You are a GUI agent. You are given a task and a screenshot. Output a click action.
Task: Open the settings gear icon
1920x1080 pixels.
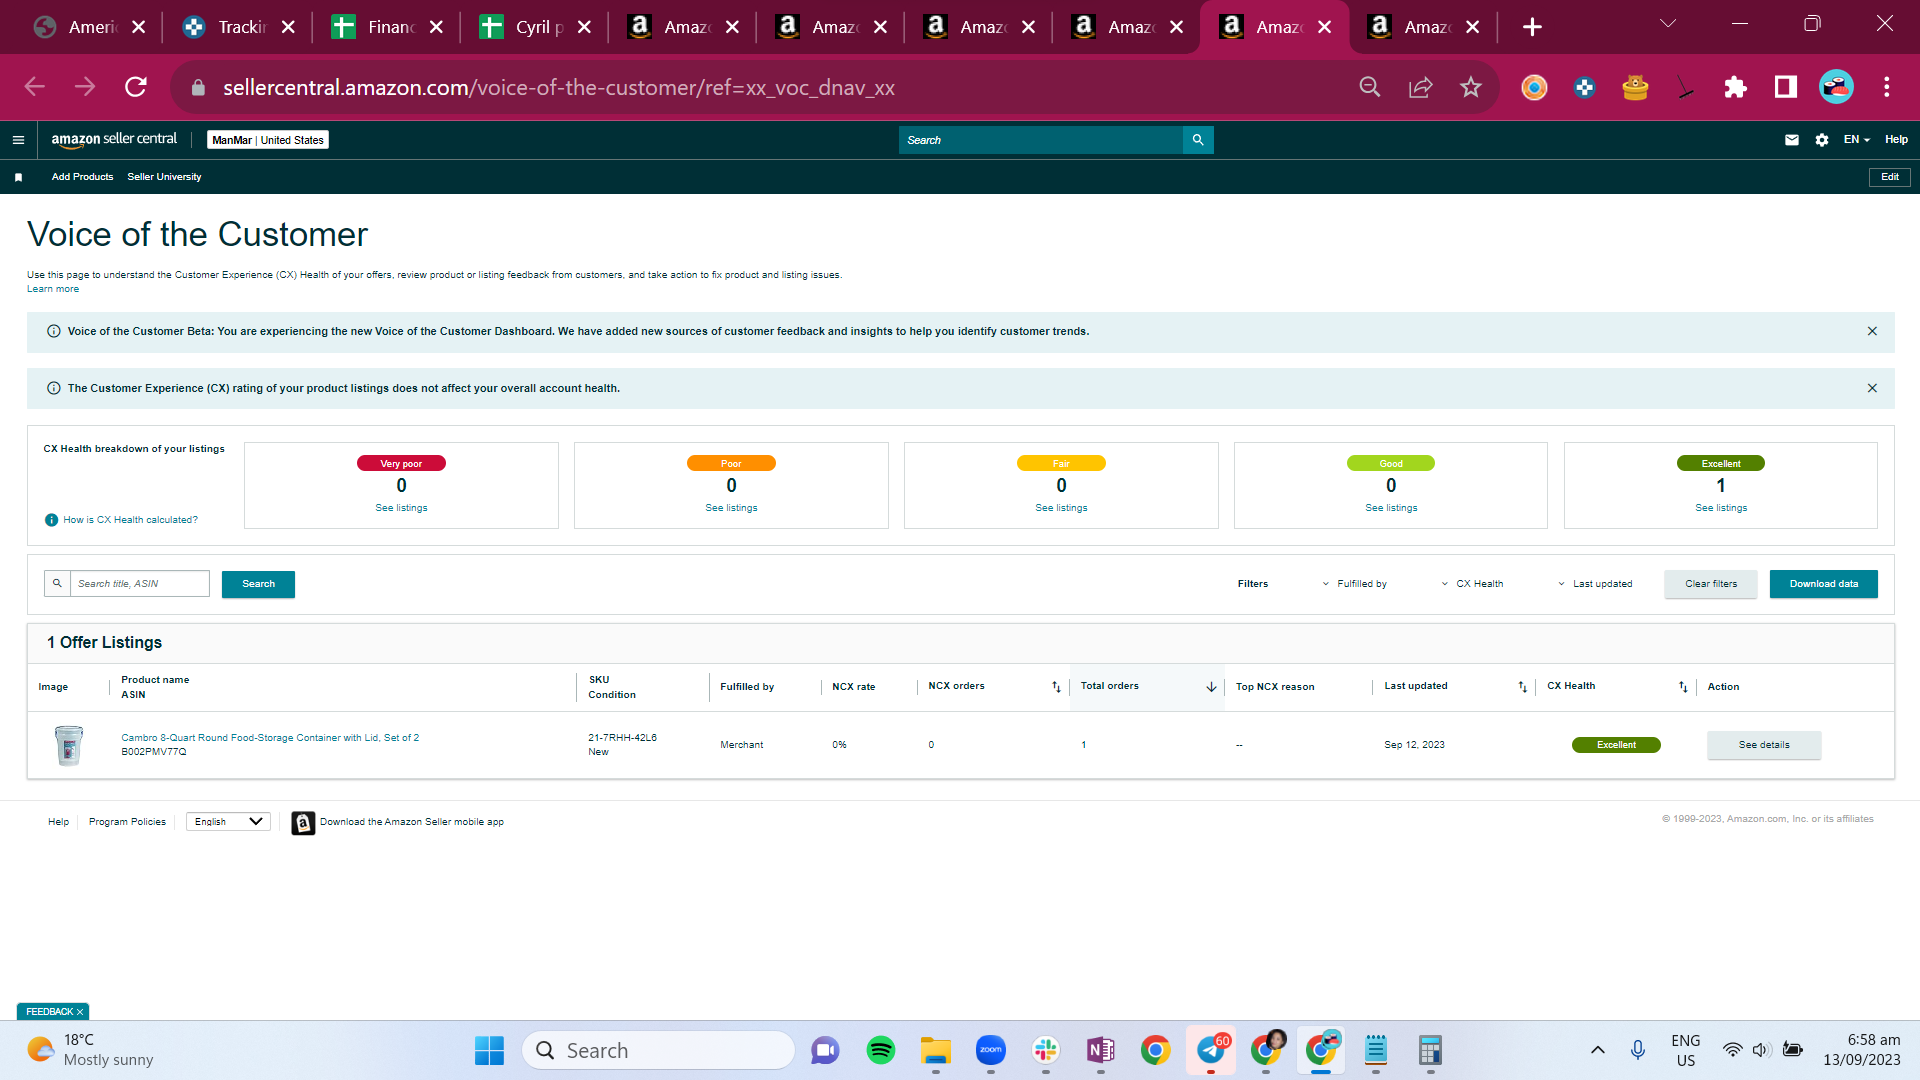[1822, 140]
